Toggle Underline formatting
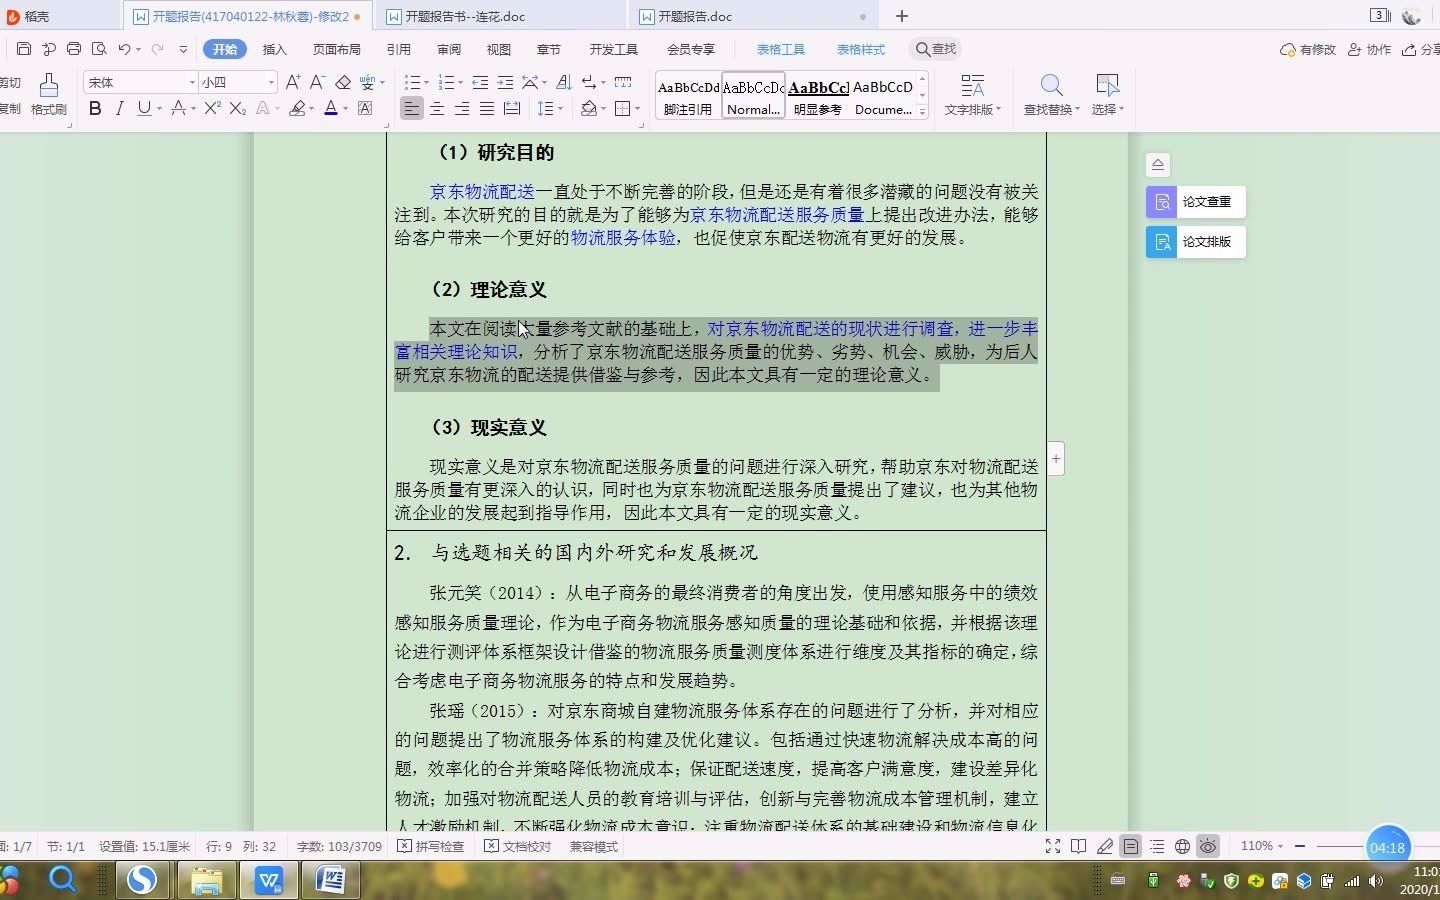The image size is (1440, 900). (144, 108)
